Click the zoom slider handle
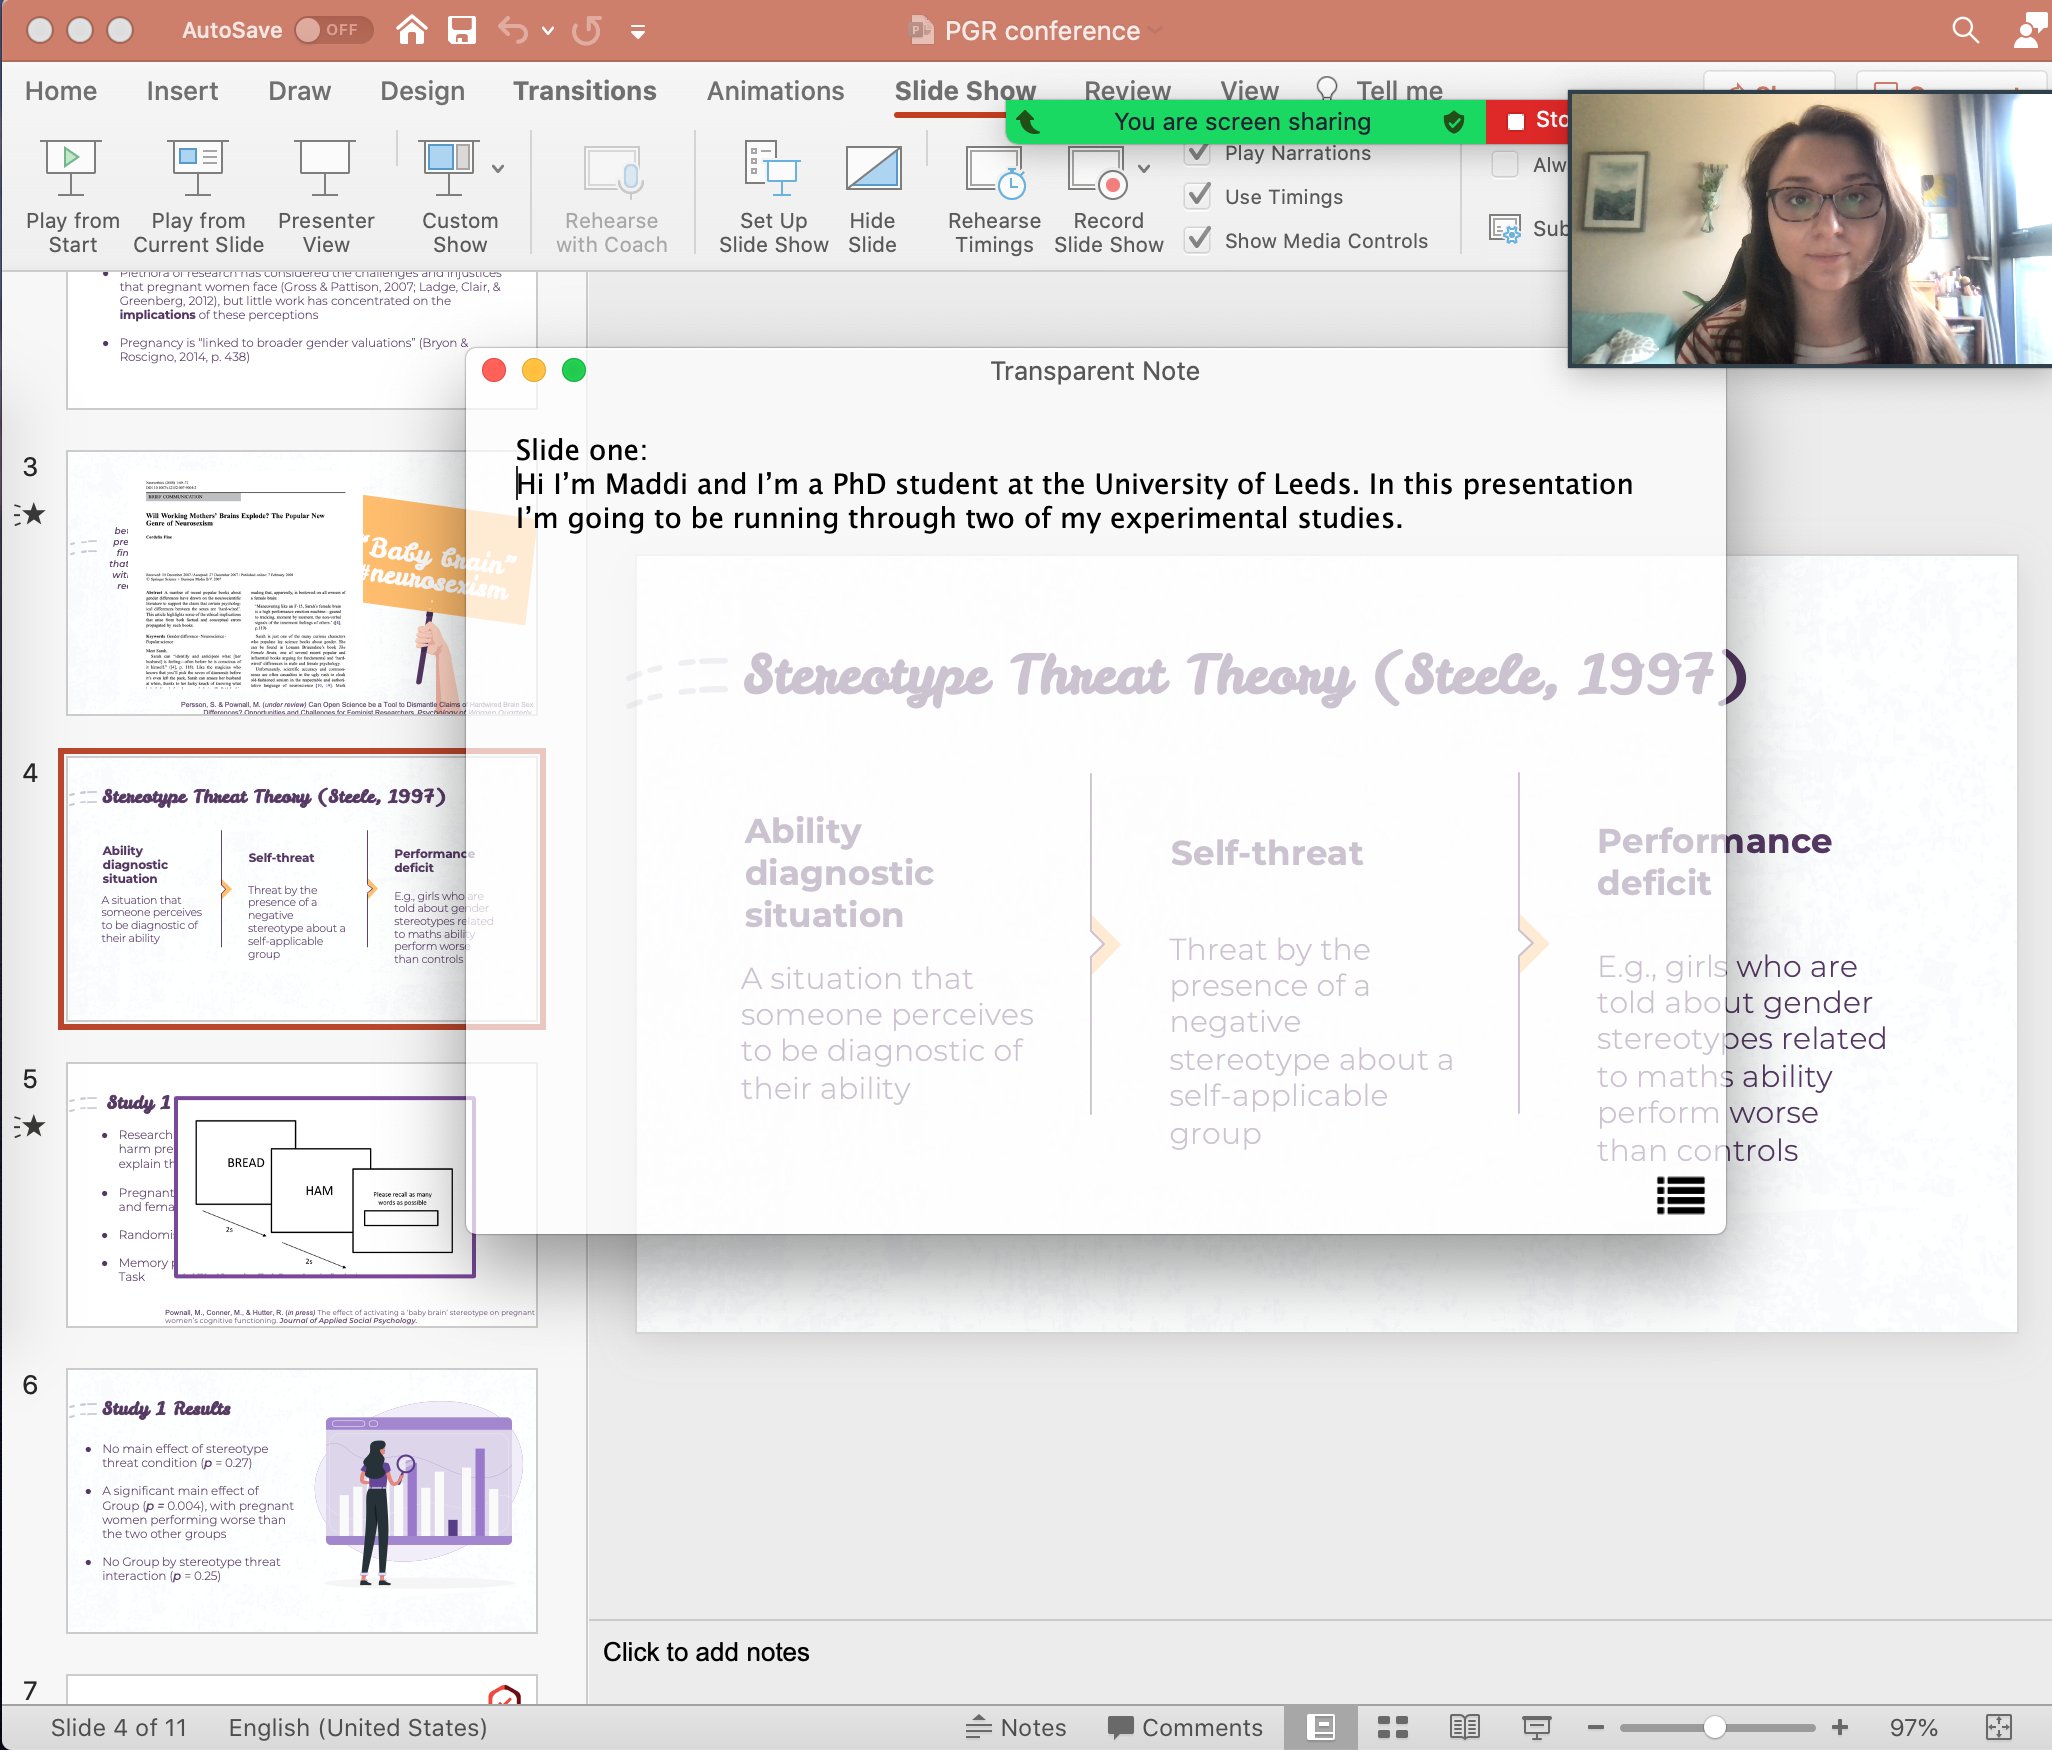 coord(1714,1727)
